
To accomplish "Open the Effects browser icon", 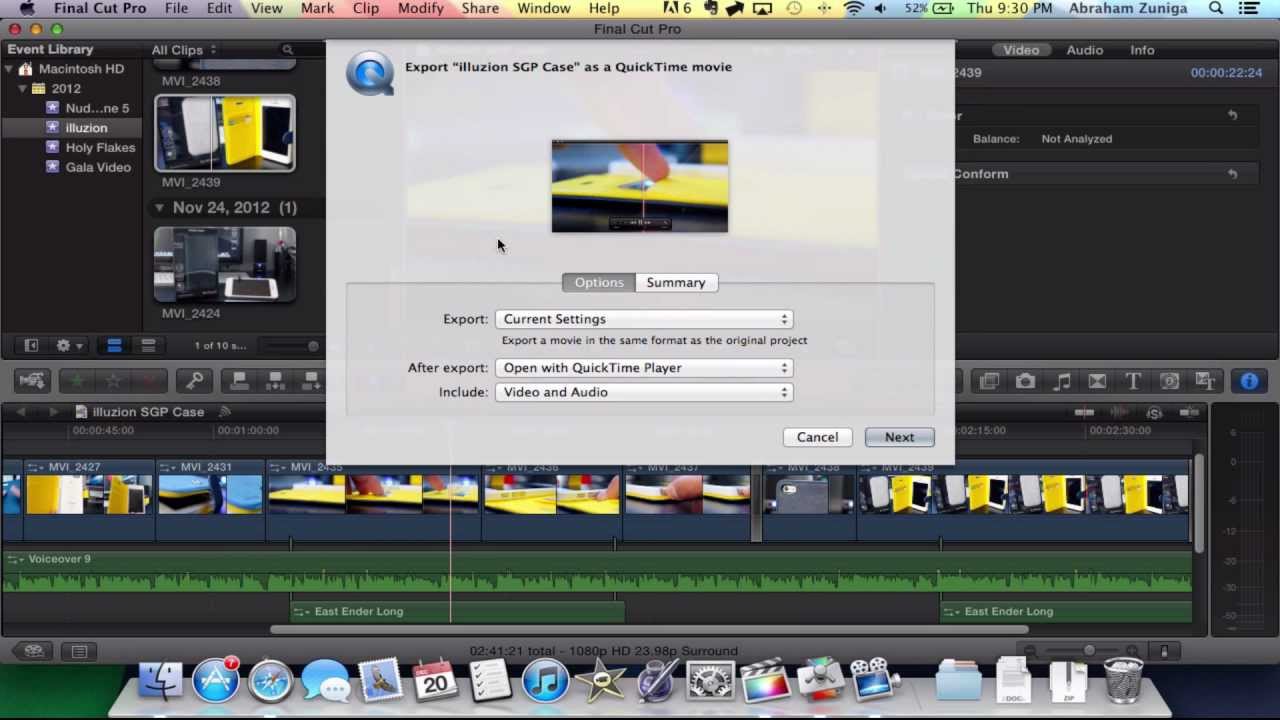I will pyautogui.click(x=989, y=381).
